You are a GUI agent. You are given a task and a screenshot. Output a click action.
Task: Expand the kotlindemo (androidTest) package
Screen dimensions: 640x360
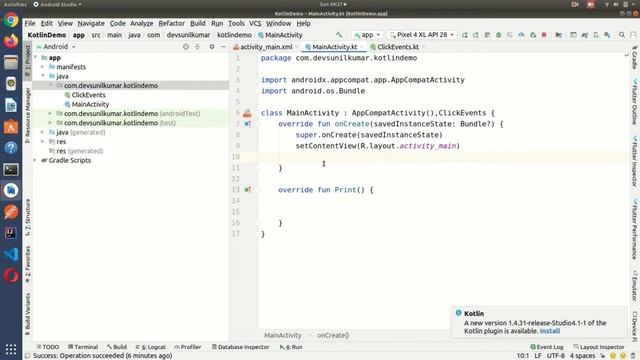click(x=50, y=113)
